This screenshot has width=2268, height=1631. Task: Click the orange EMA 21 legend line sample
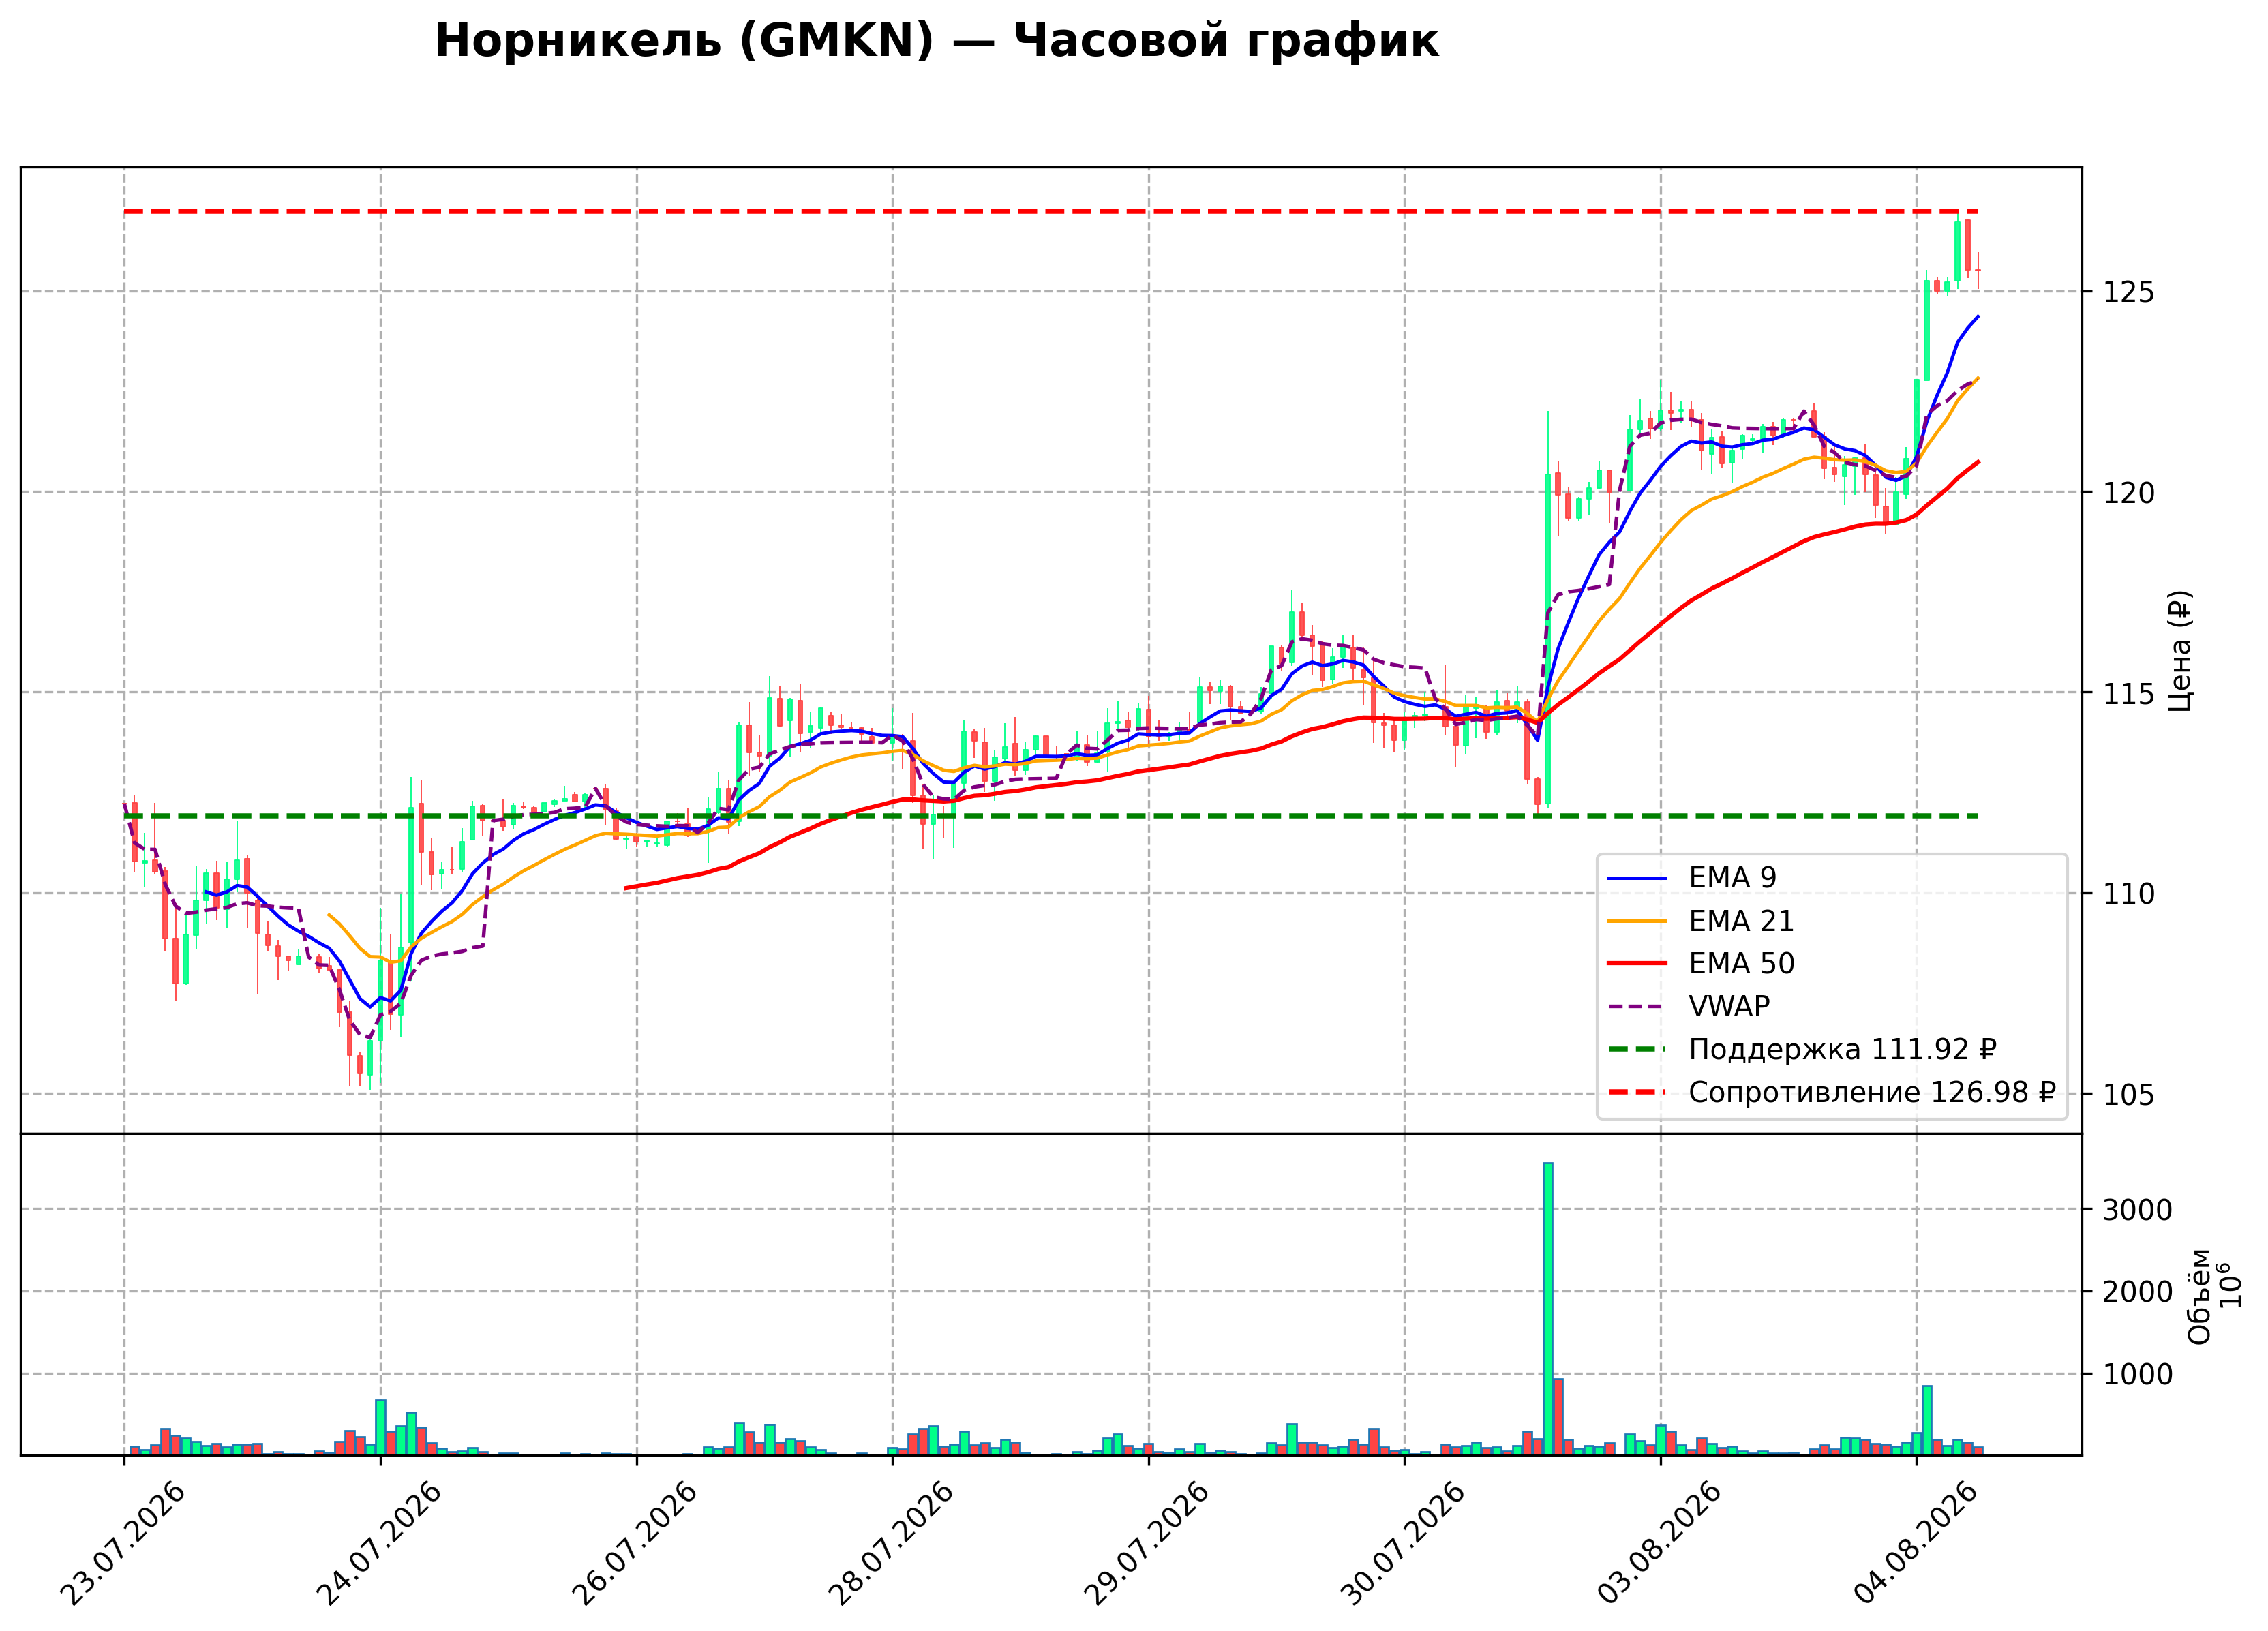click(1637, 921)
